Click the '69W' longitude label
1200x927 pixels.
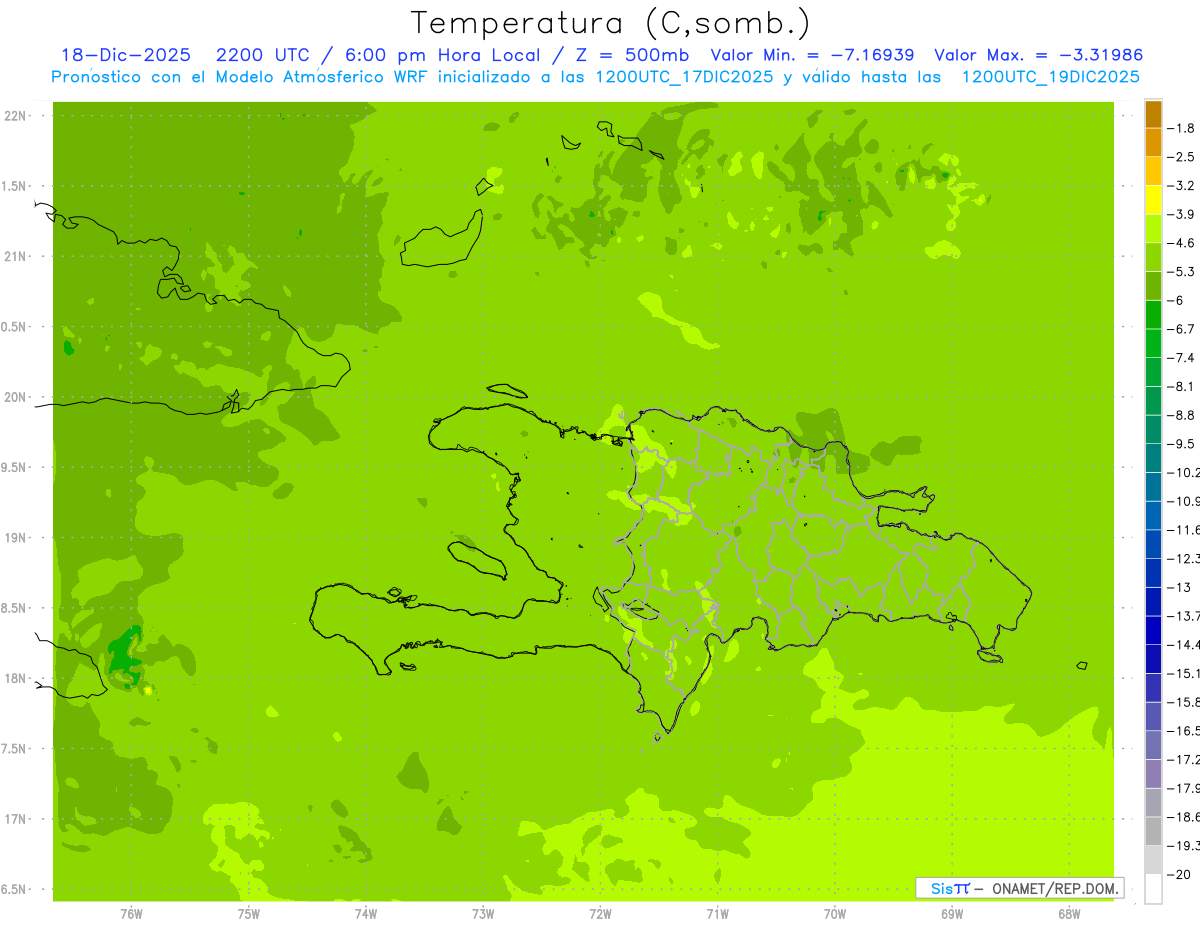(952, 914)
